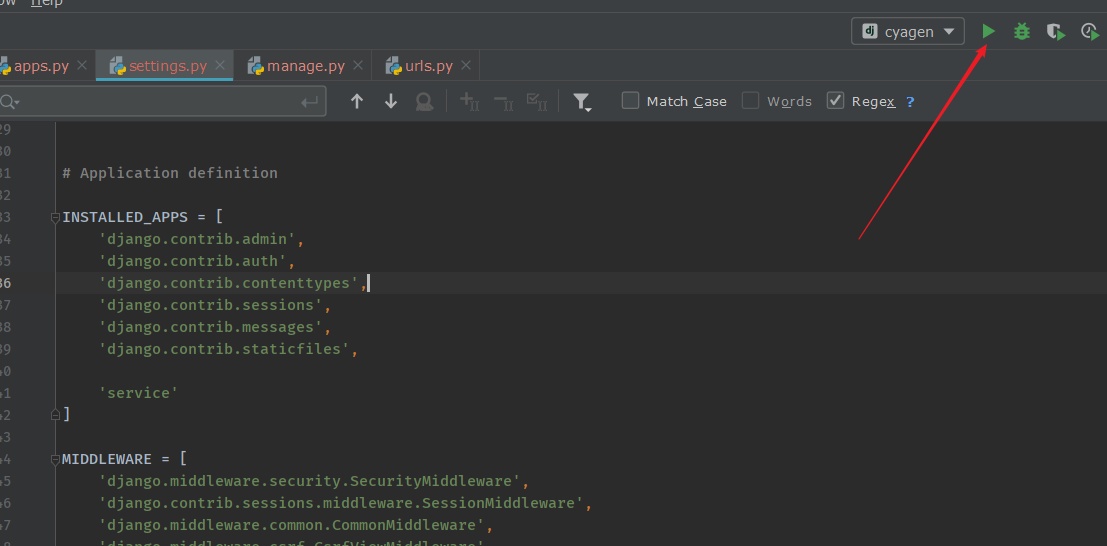Close the manage.py tab

point(358,66)
